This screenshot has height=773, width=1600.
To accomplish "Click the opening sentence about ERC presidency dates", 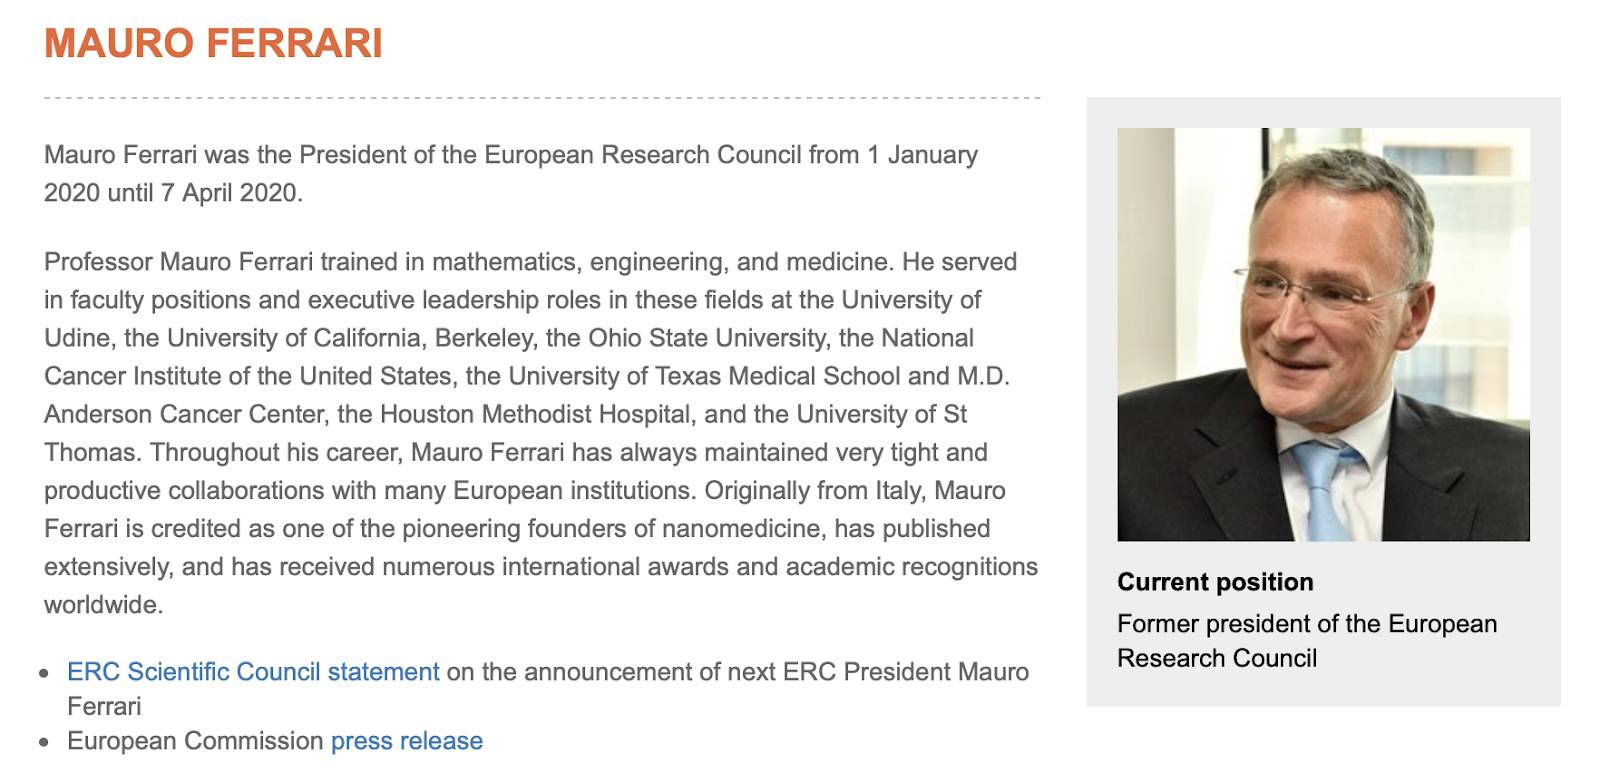I will click(x=511, y=174).
